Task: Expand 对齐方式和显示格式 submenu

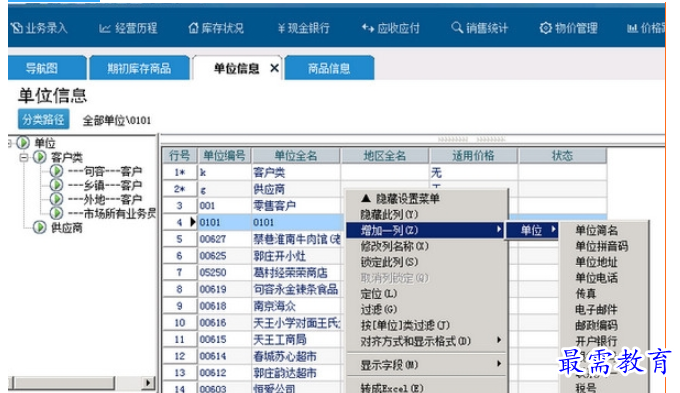Action: (427, 341)
